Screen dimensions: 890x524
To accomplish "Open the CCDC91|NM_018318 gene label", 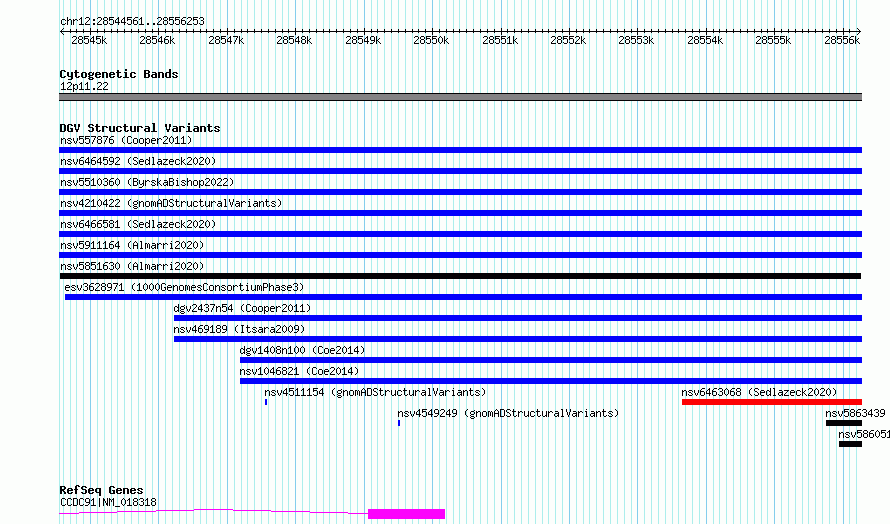I will pyautogui.click(x=108, y=502).
